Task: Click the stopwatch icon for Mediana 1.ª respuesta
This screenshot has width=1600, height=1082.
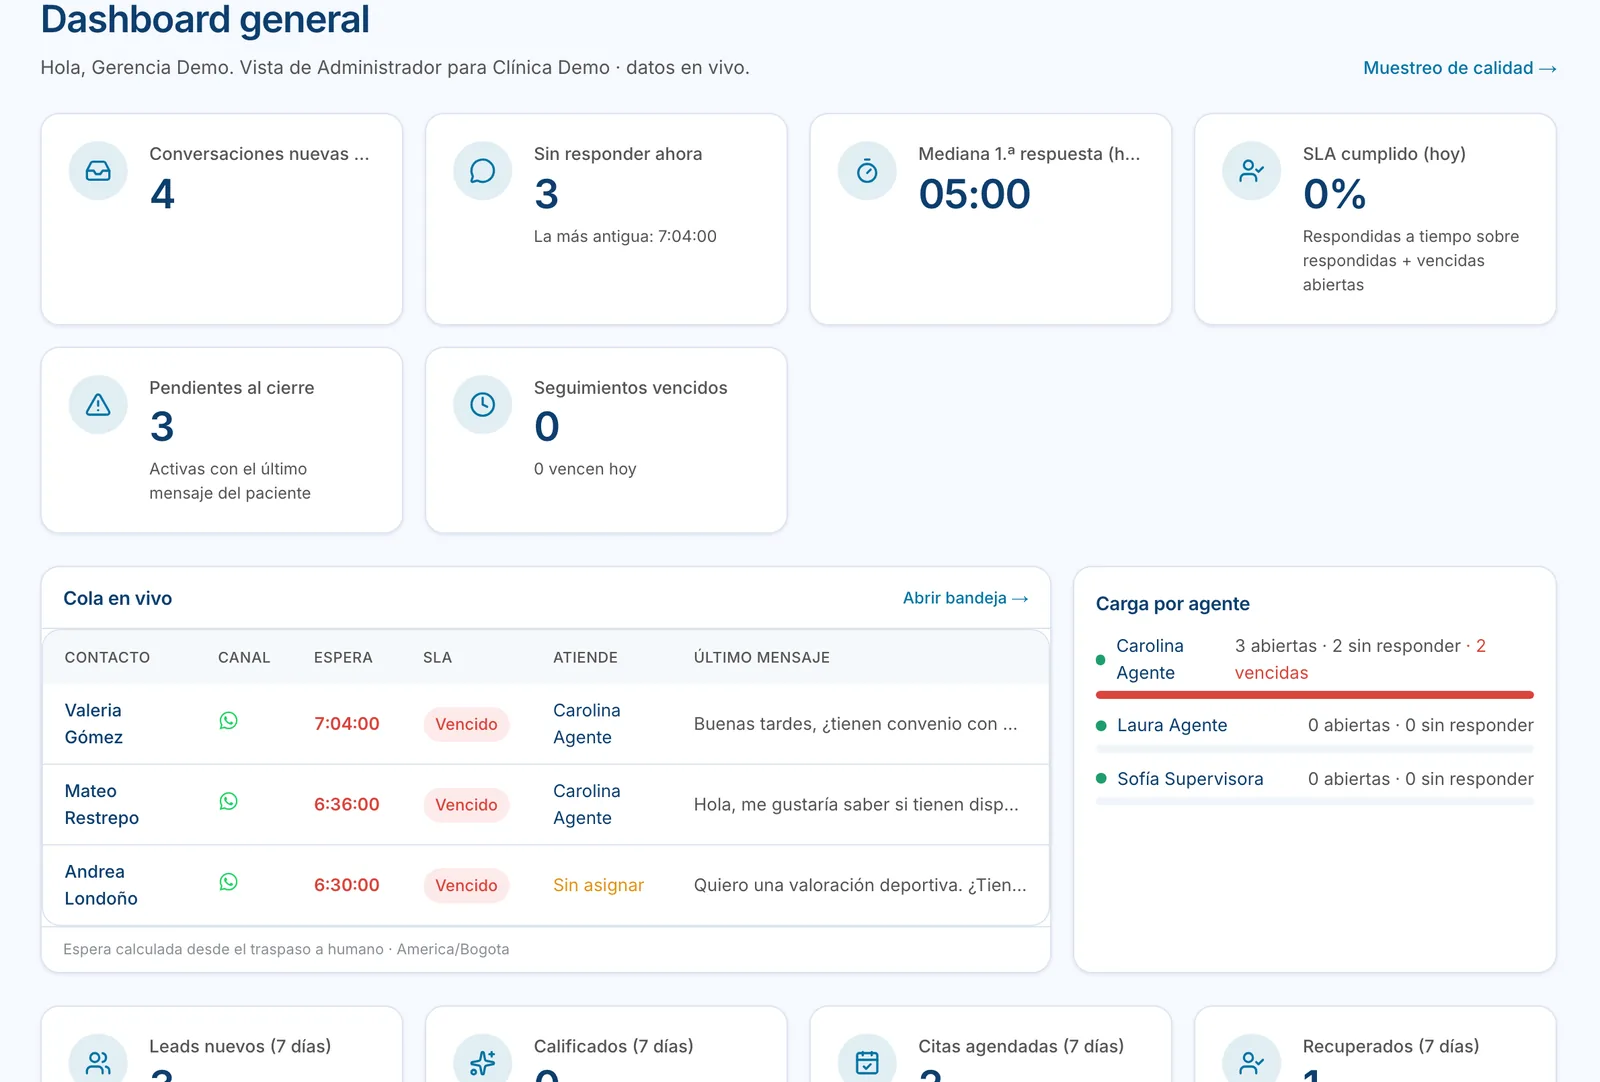Action: 867,171
